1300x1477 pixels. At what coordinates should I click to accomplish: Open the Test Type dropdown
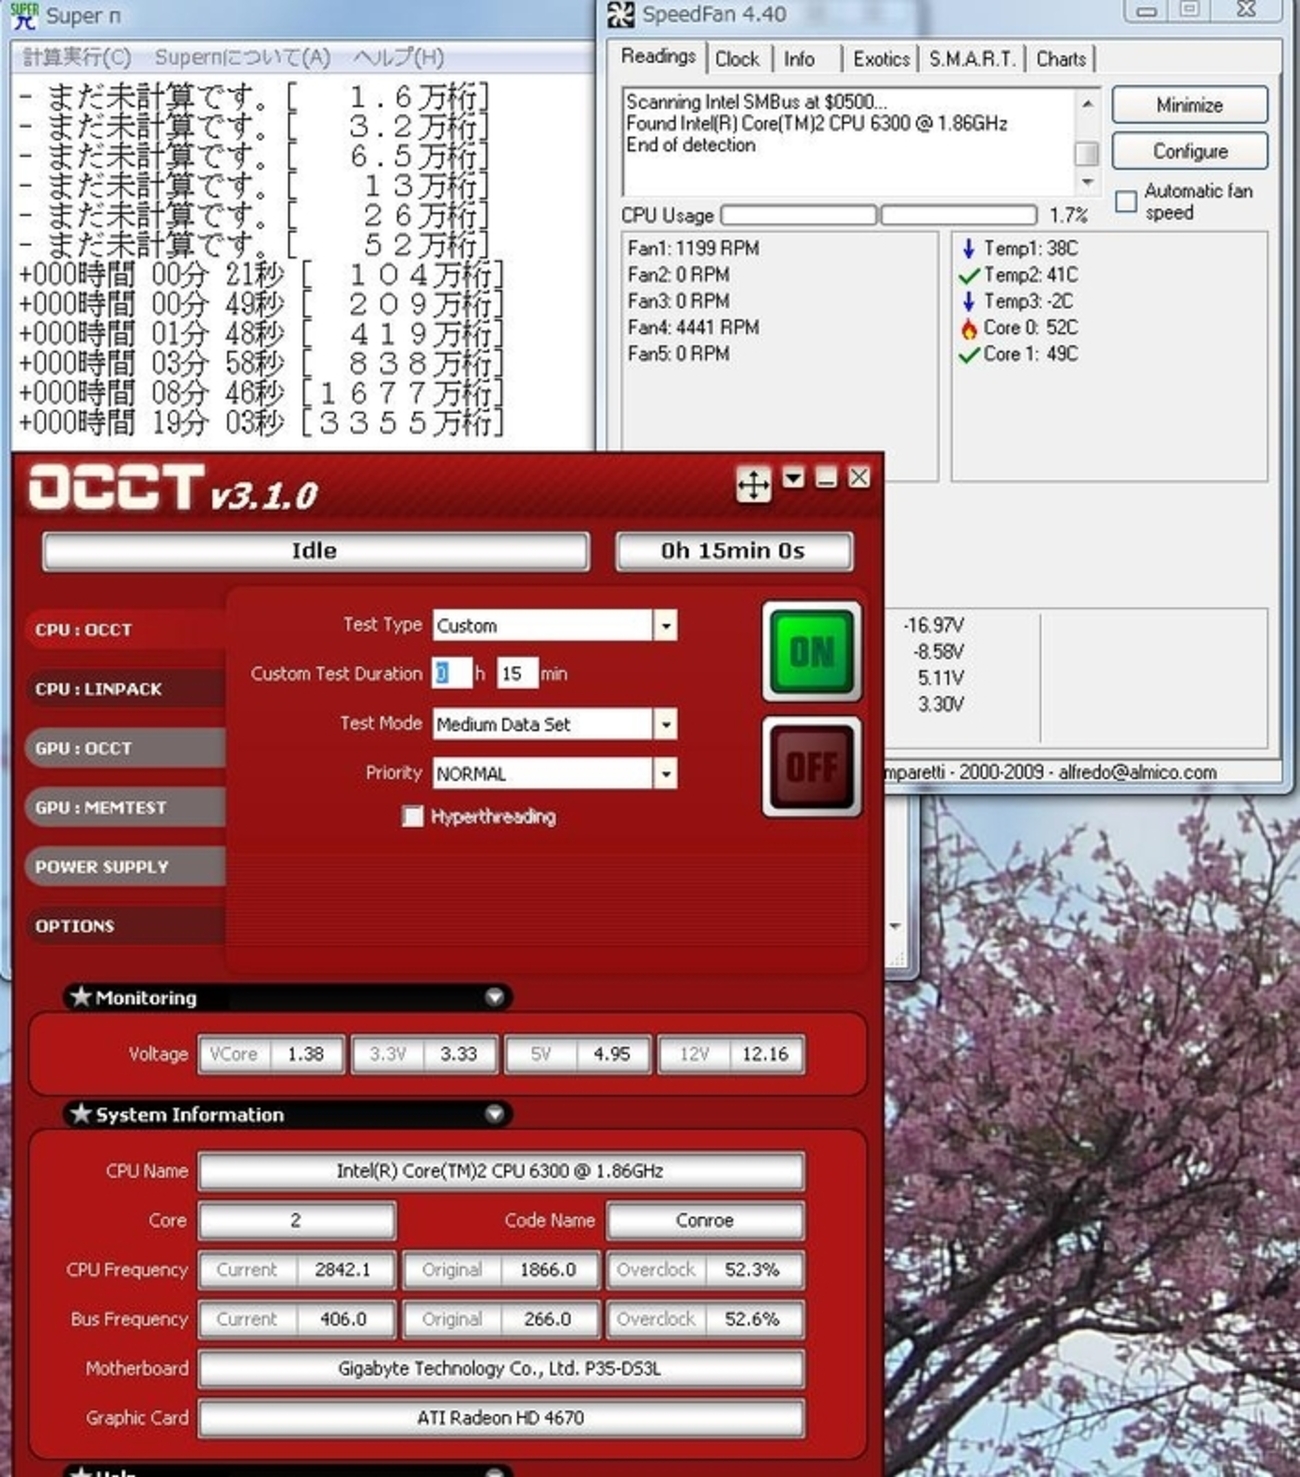tap(665, 626)
